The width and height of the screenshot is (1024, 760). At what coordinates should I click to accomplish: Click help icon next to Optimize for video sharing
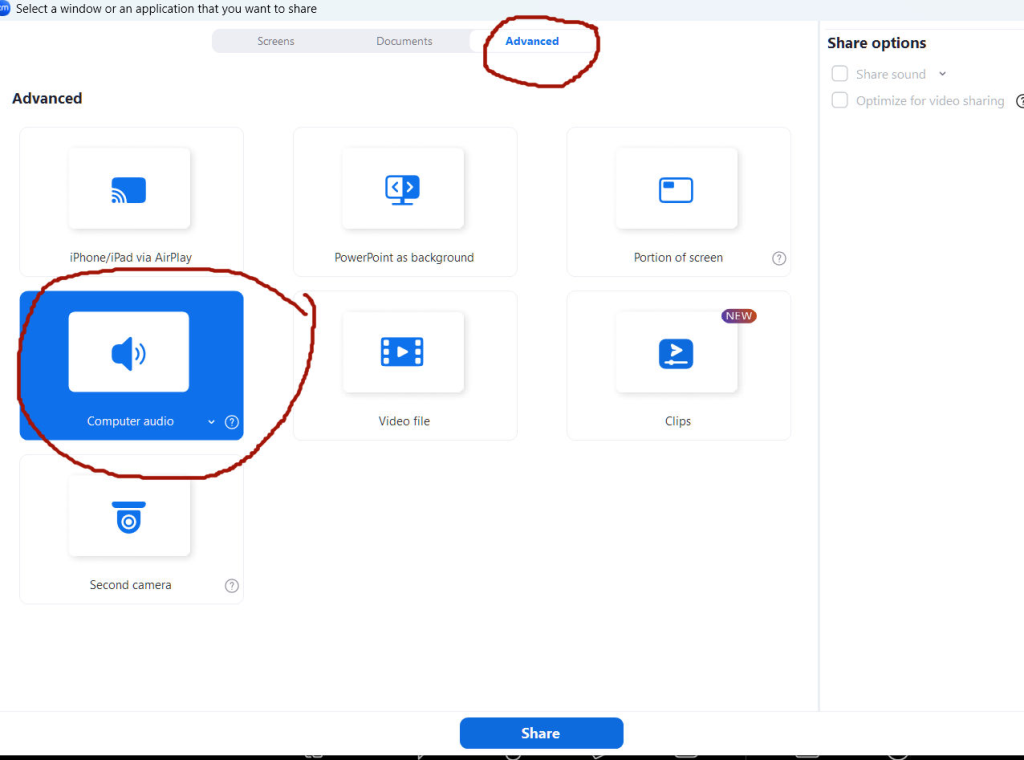(x=1019, y=101)
